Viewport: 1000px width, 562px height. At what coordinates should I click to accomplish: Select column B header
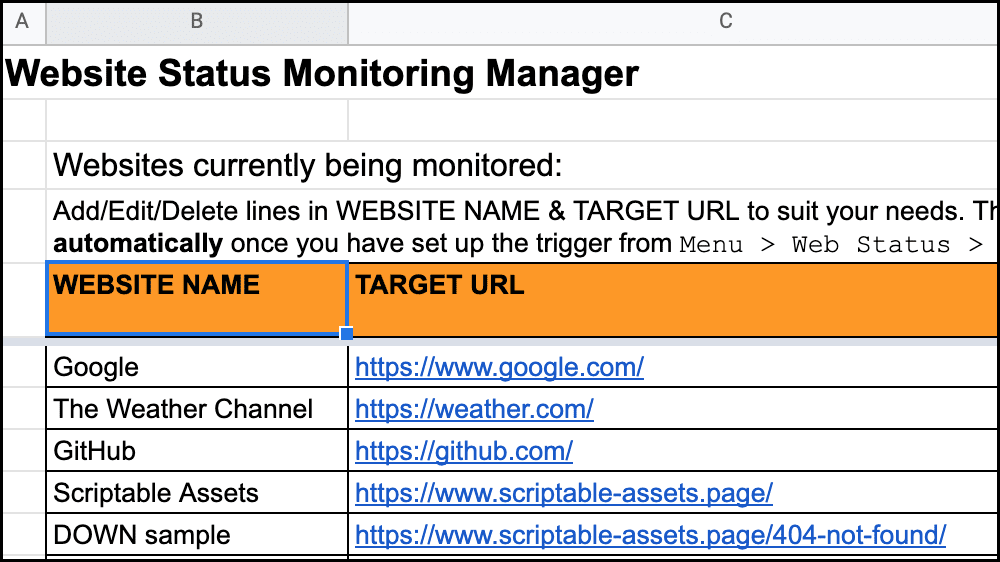197,23
